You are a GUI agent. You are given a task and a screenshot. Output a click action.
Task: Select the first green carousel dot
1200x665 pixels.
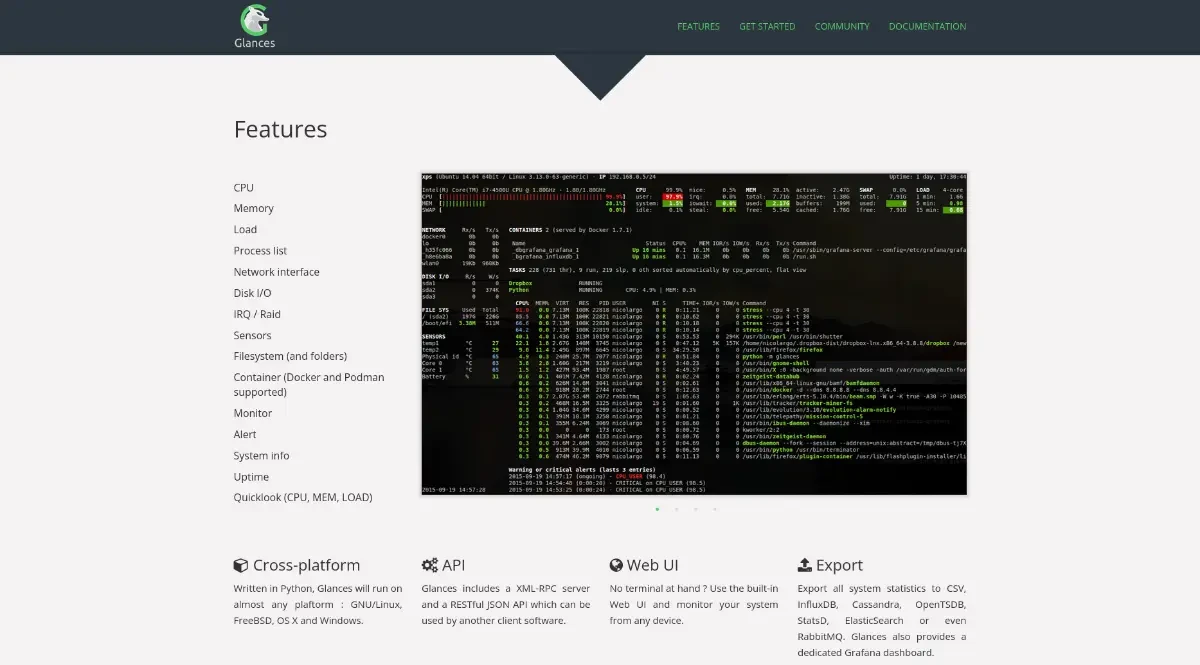(x=657, y=509)
